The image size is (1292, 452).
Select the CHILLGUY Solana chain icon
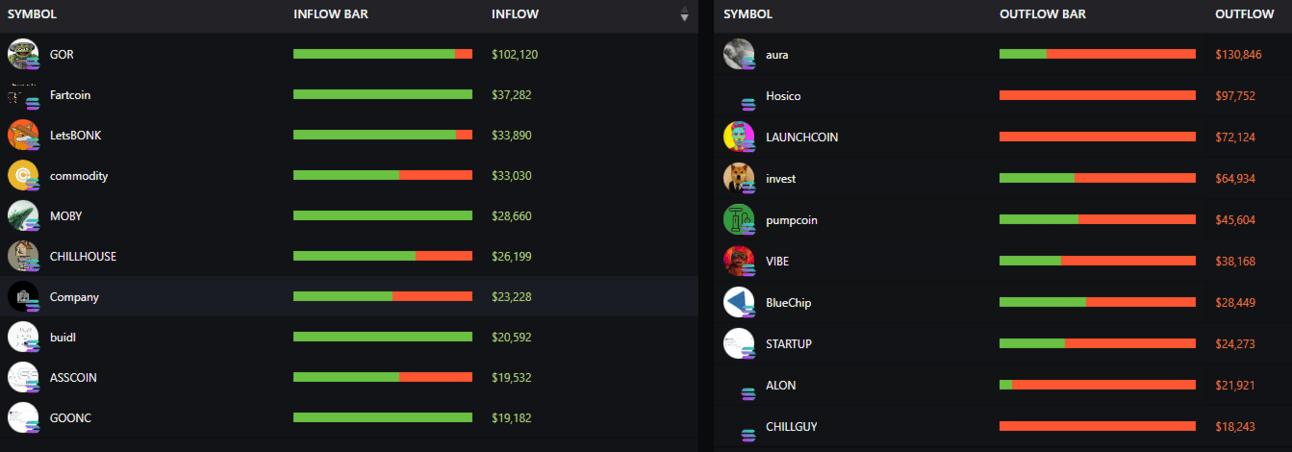point(748,434)
